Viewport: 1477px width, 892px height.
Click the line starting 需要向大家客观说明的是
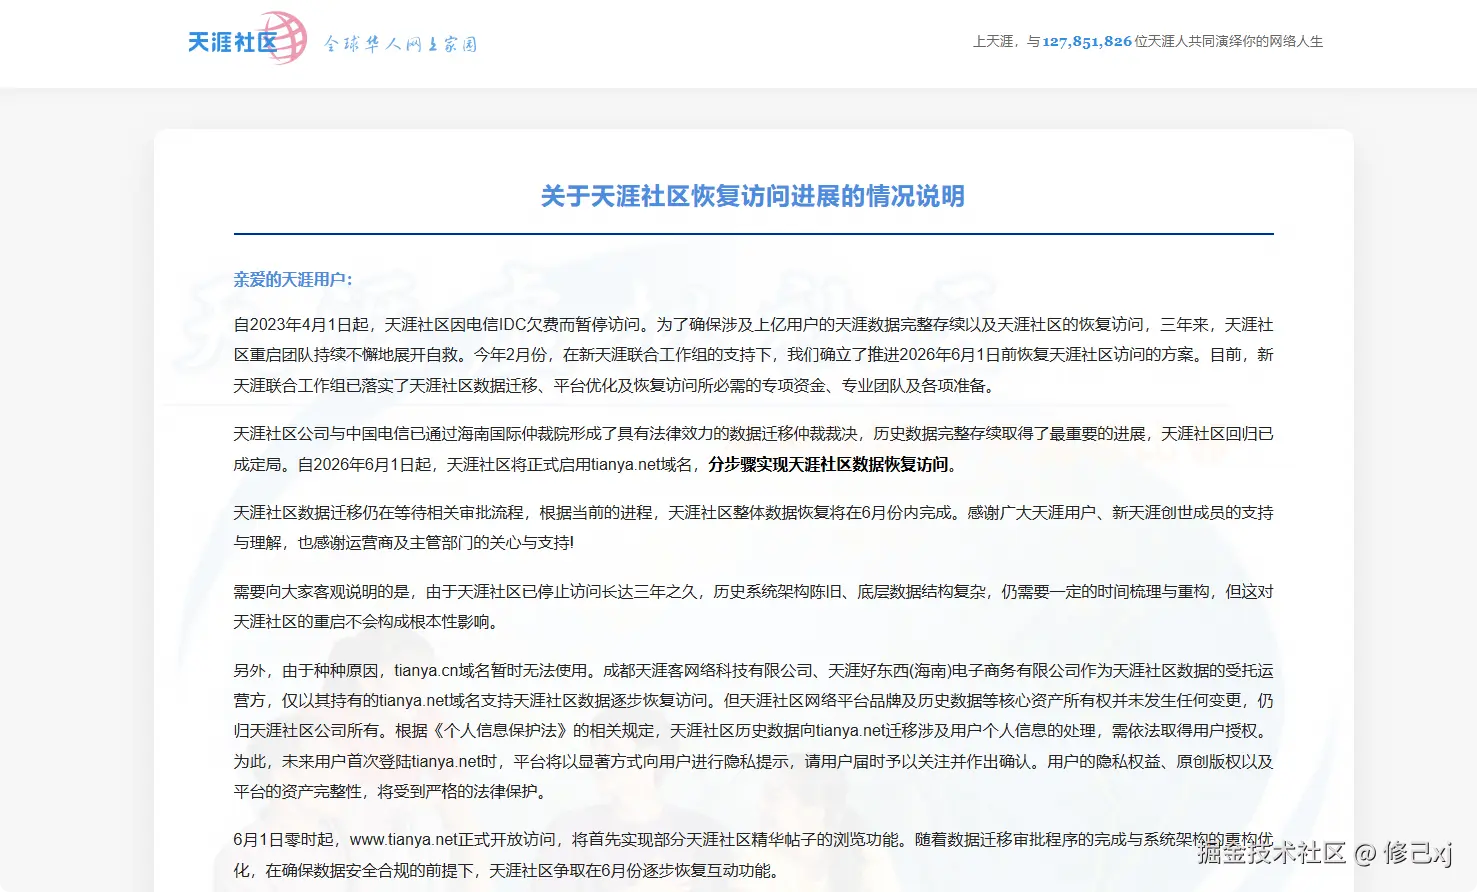tap(753, 592)
